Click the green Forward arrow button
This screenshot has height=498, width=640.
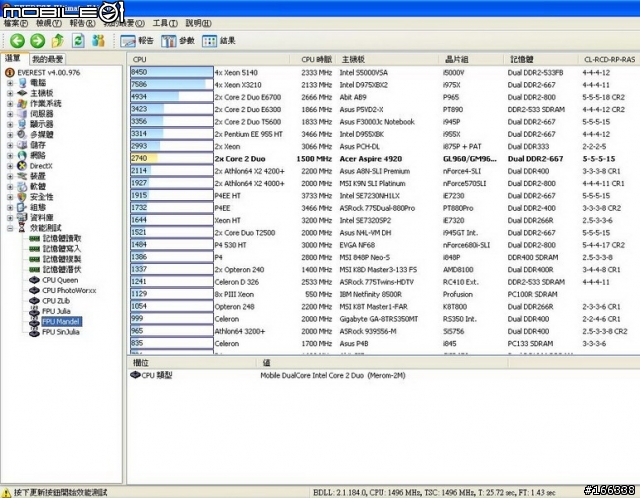(38, 40)
